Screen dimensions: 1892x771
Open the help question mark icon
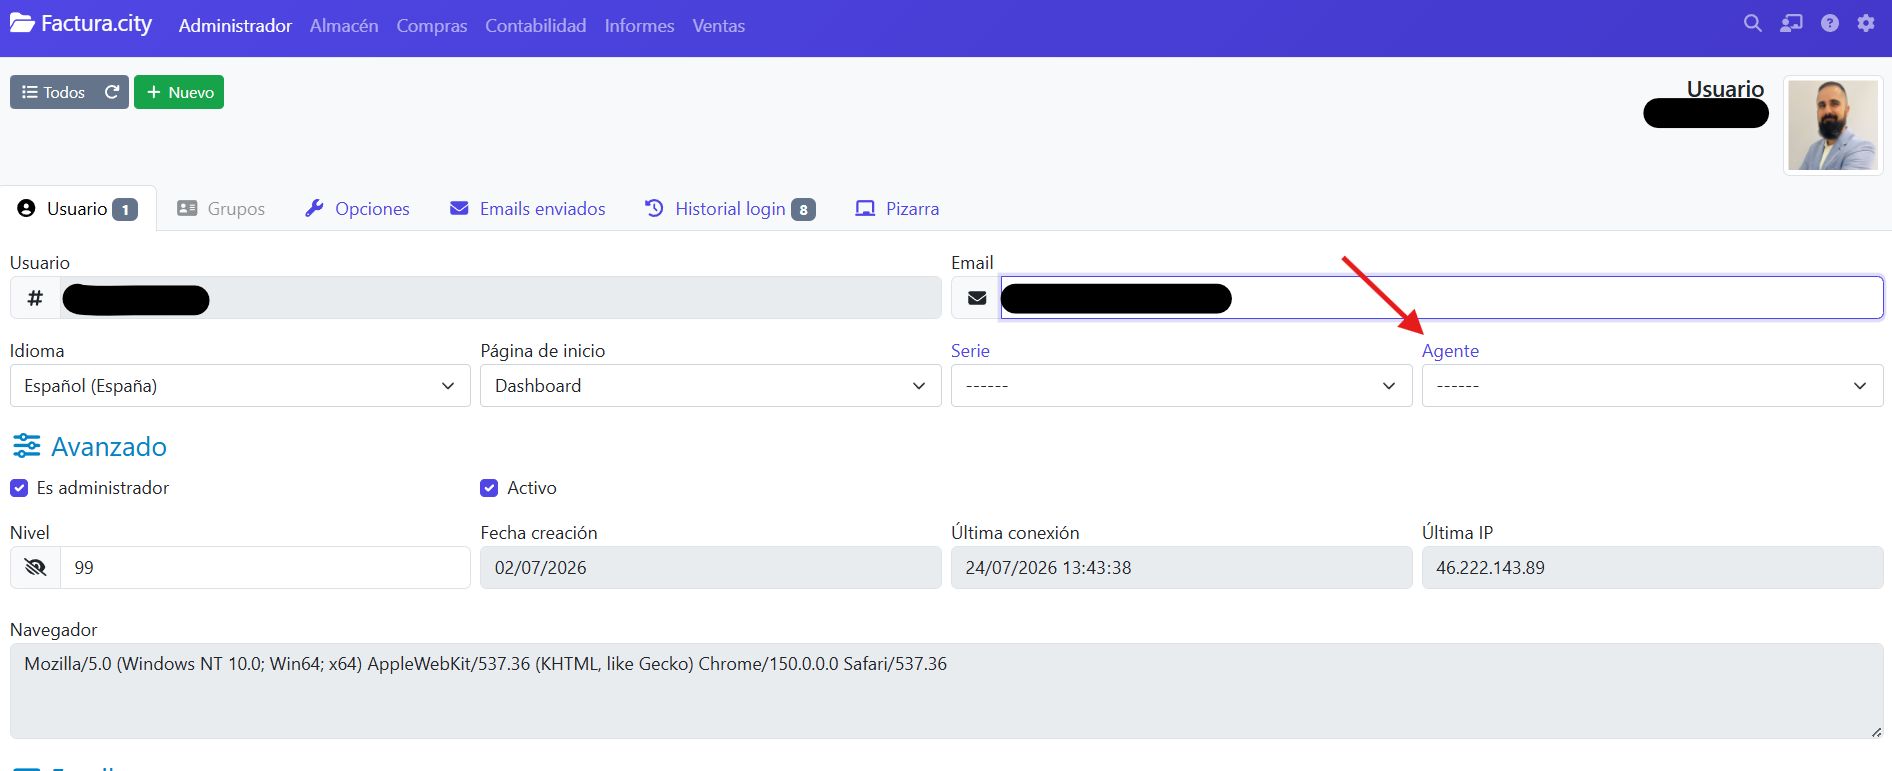coord(1830,23)
